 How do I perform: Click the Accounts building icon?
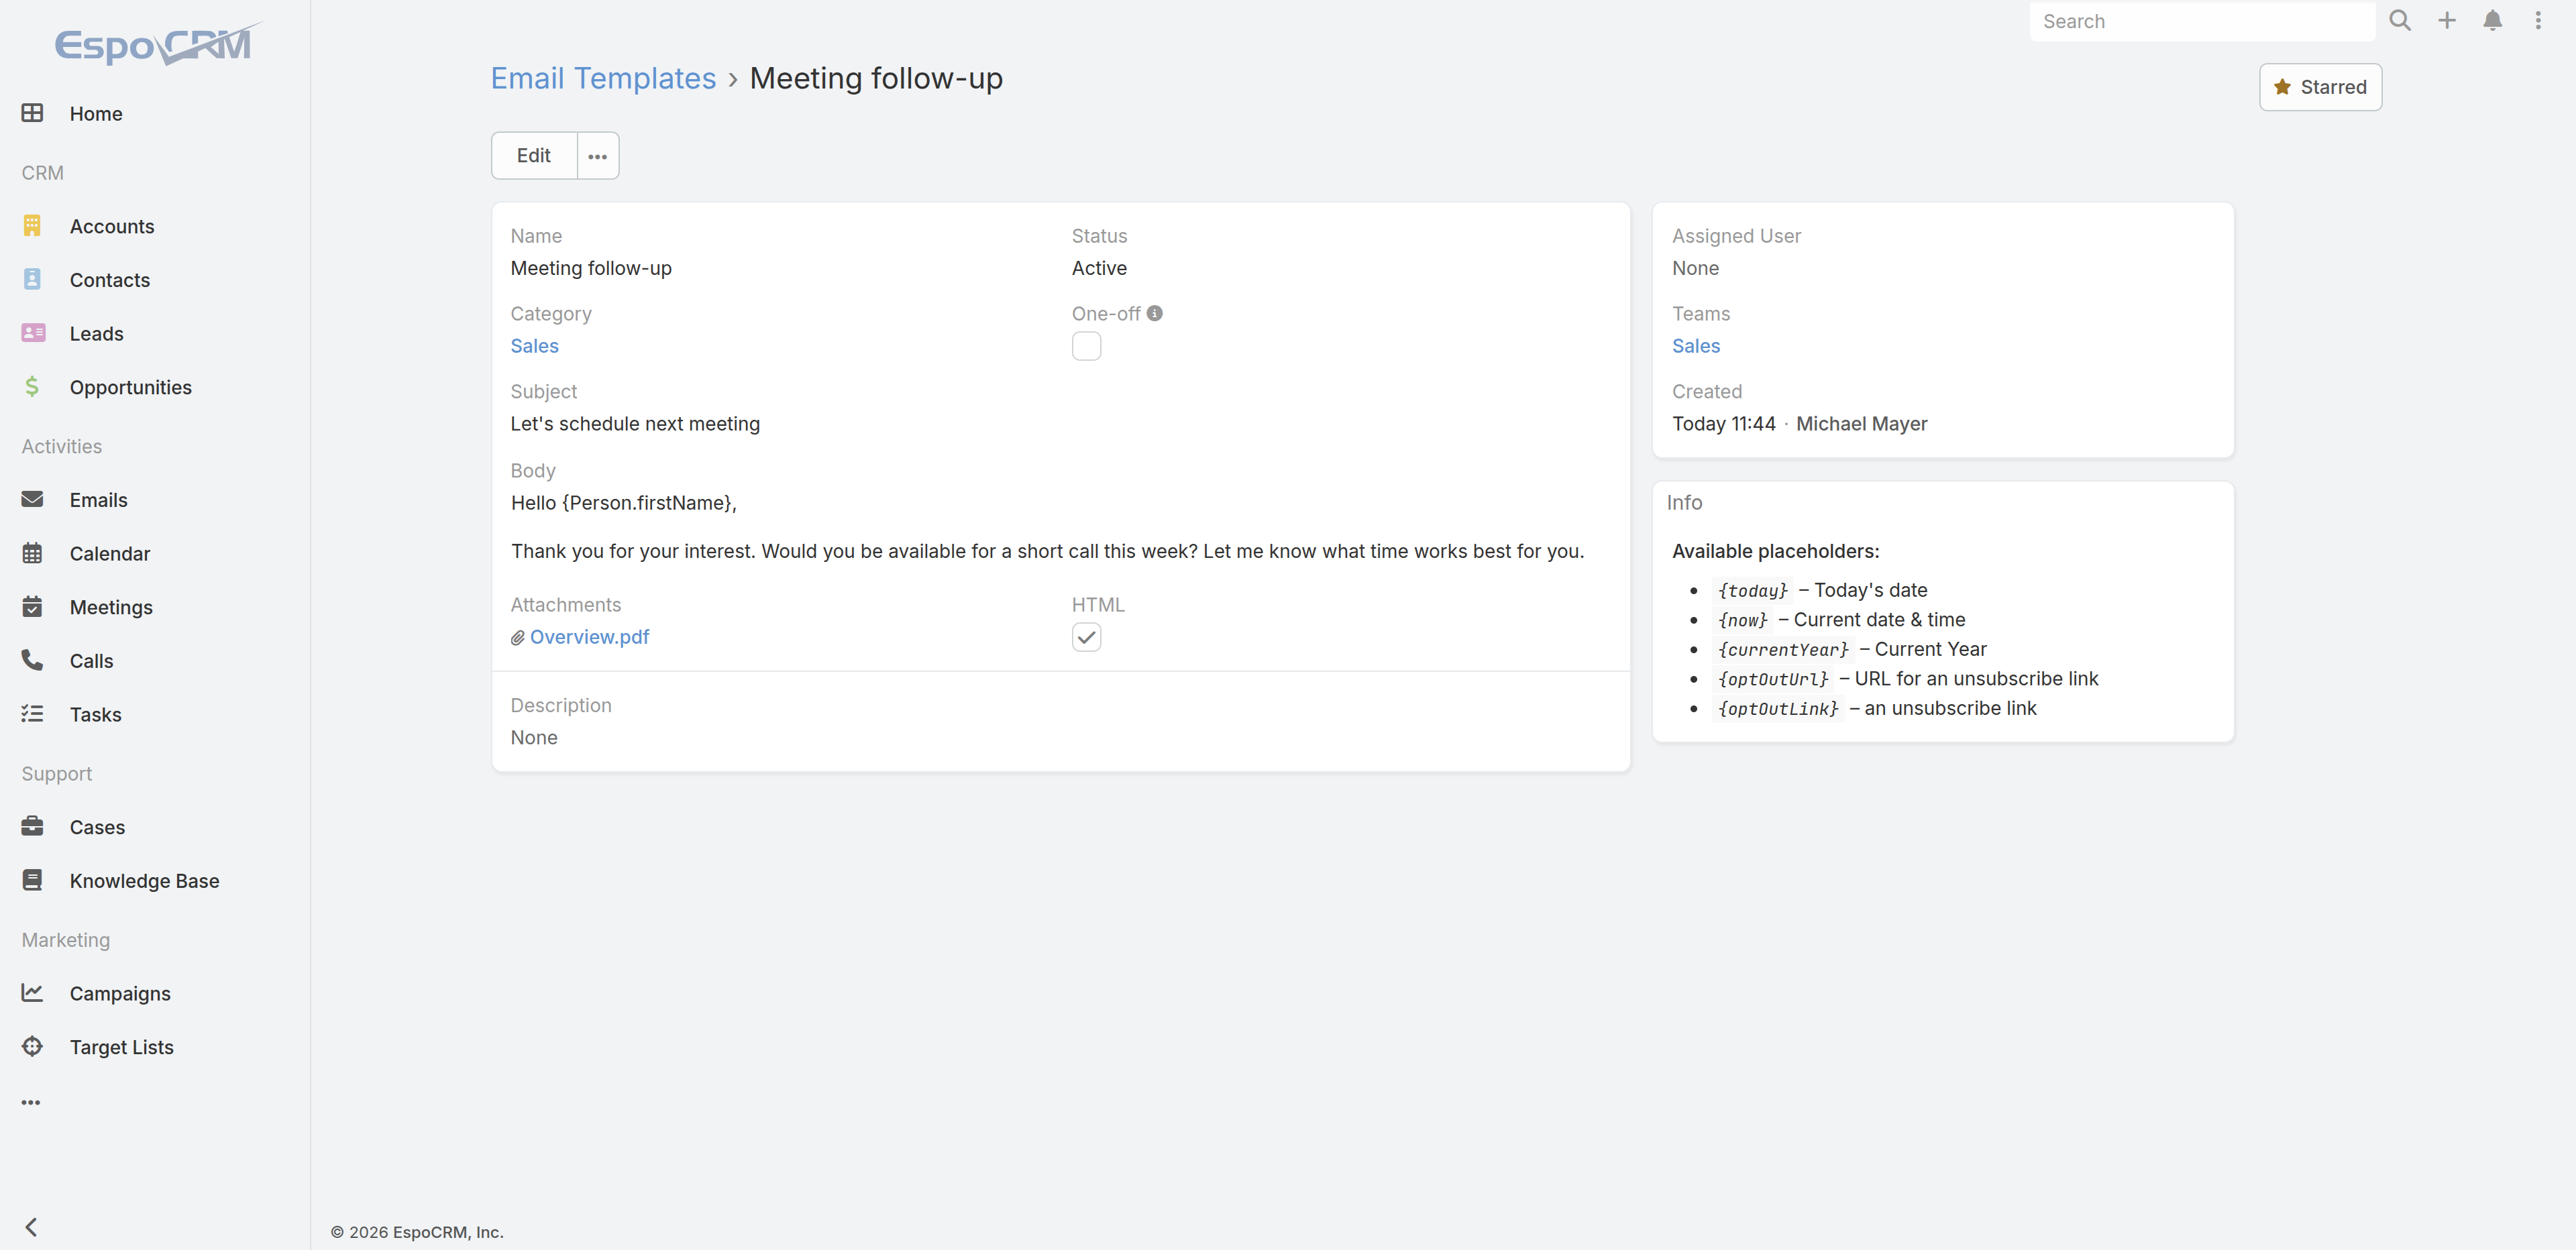tap(32, 226)
